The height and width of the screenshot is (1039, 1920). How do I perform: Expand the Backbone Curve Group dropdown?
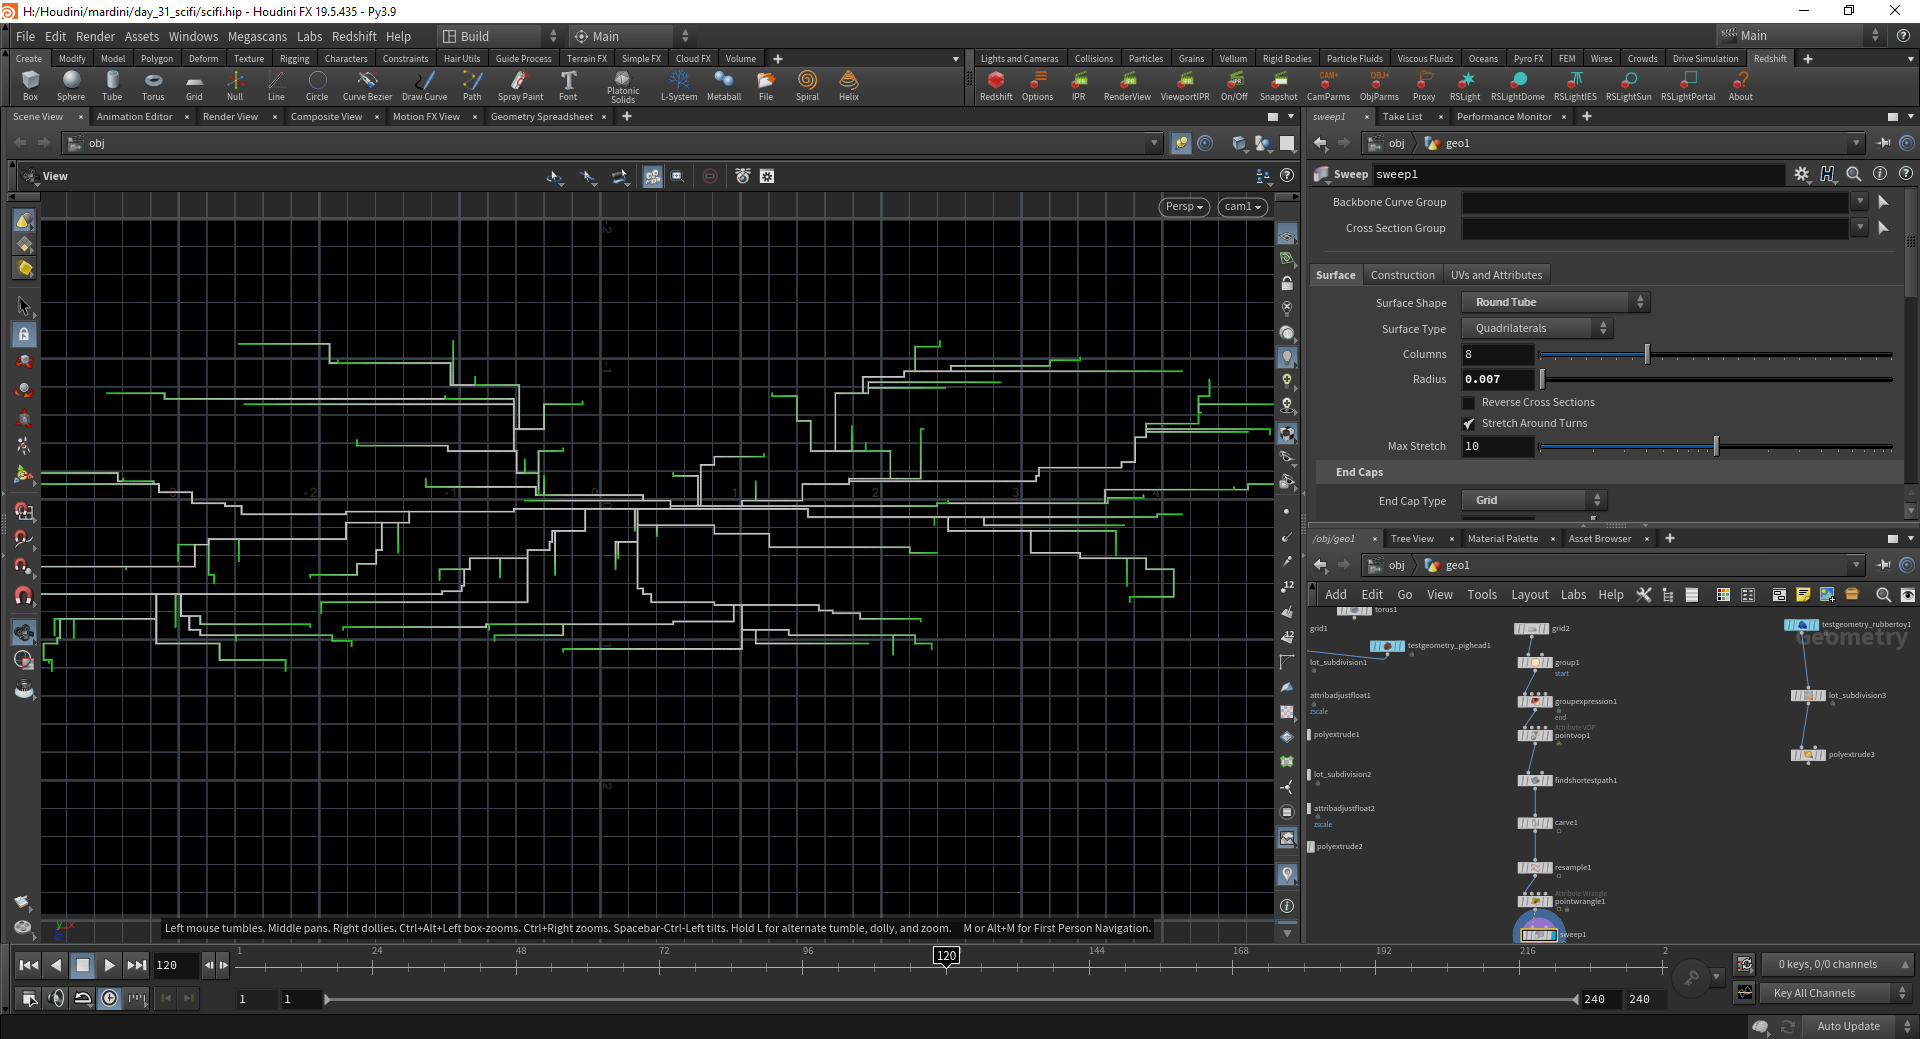pyautogui.click(x=1860, y=202)
